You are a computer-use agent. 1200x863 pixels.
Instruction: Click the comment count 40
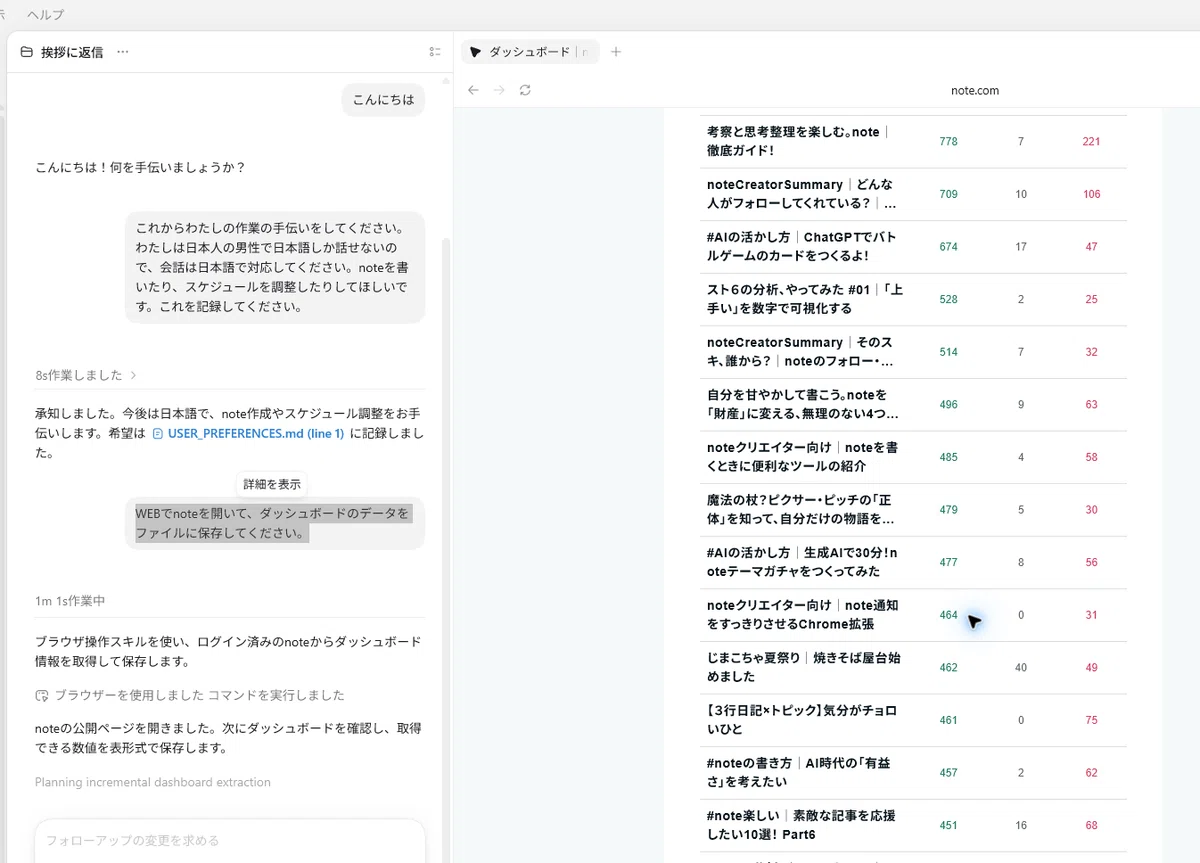tap(1021, 667)
